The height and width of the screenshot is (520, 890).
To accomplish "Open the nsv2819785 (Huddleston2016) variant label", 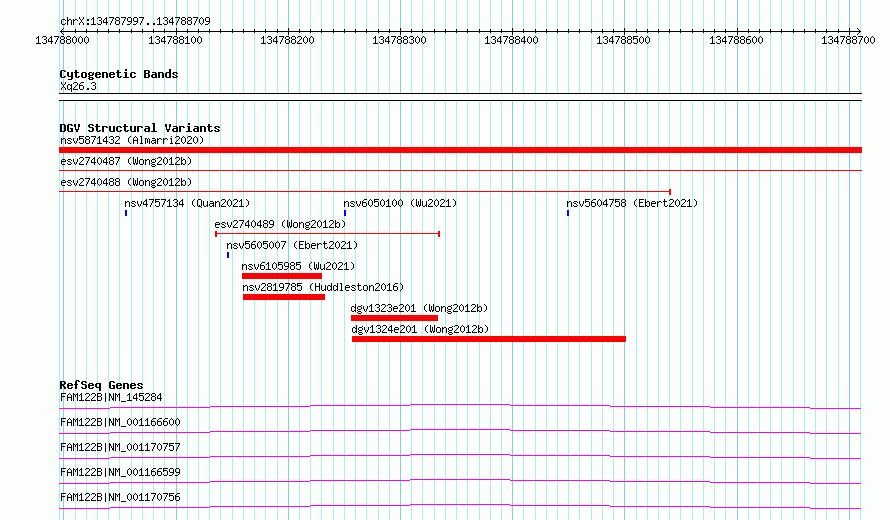I will (323, 287).
